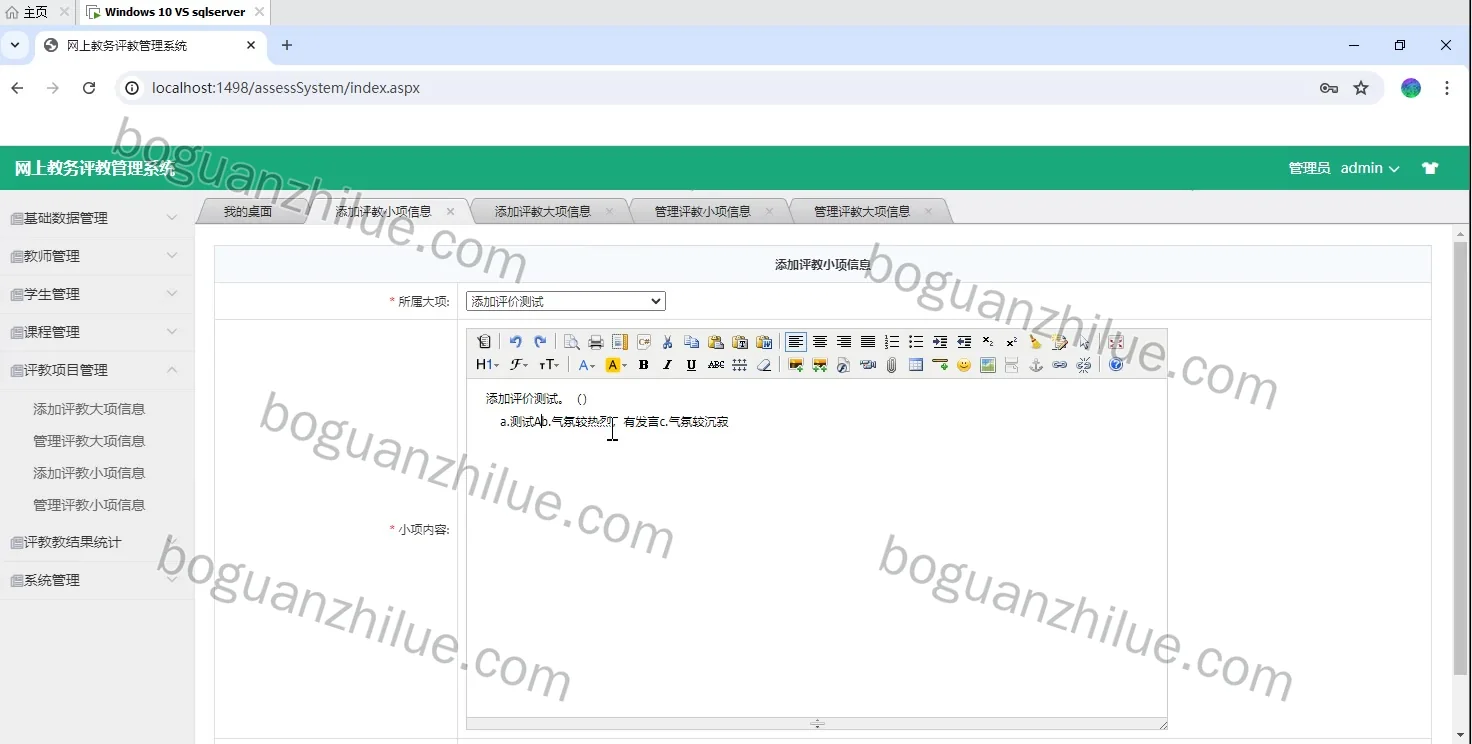1472x744 pixels.
Task: Switch the editor to fullscreen mode
Action: [x=1116, y=342]
